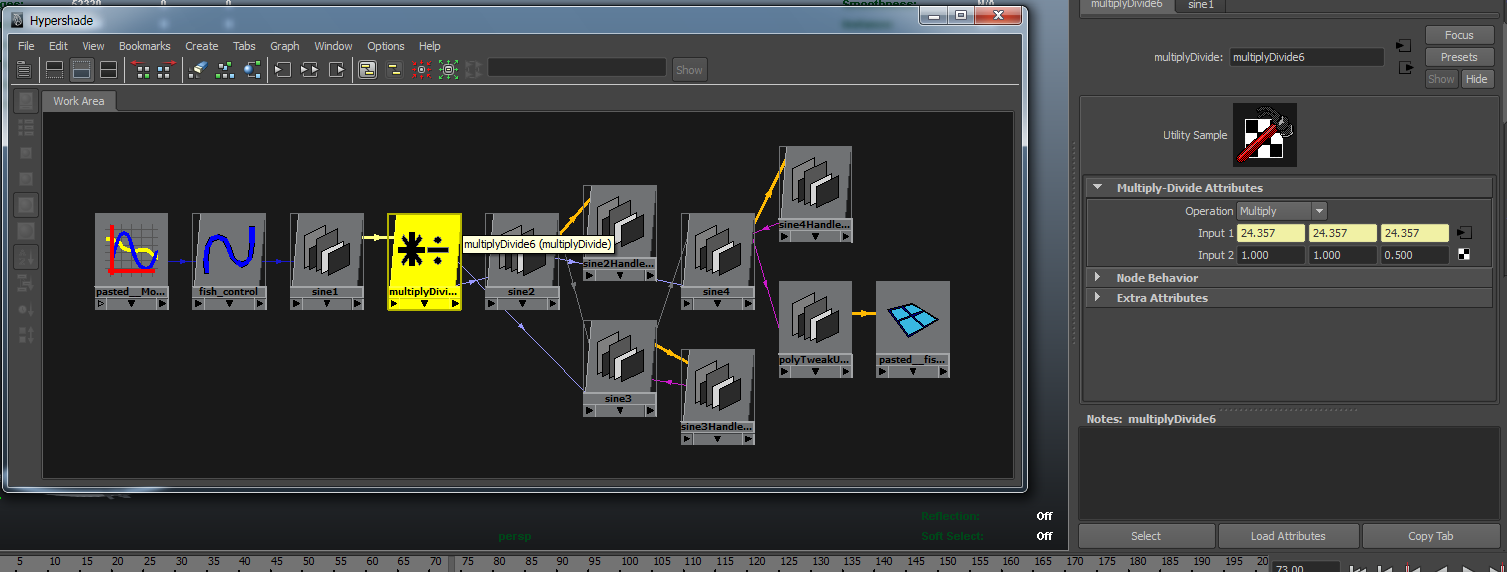This screenshot has width=1507, height=572.
Task: Show output connections toolbar icon
Action: click(337, 70)
